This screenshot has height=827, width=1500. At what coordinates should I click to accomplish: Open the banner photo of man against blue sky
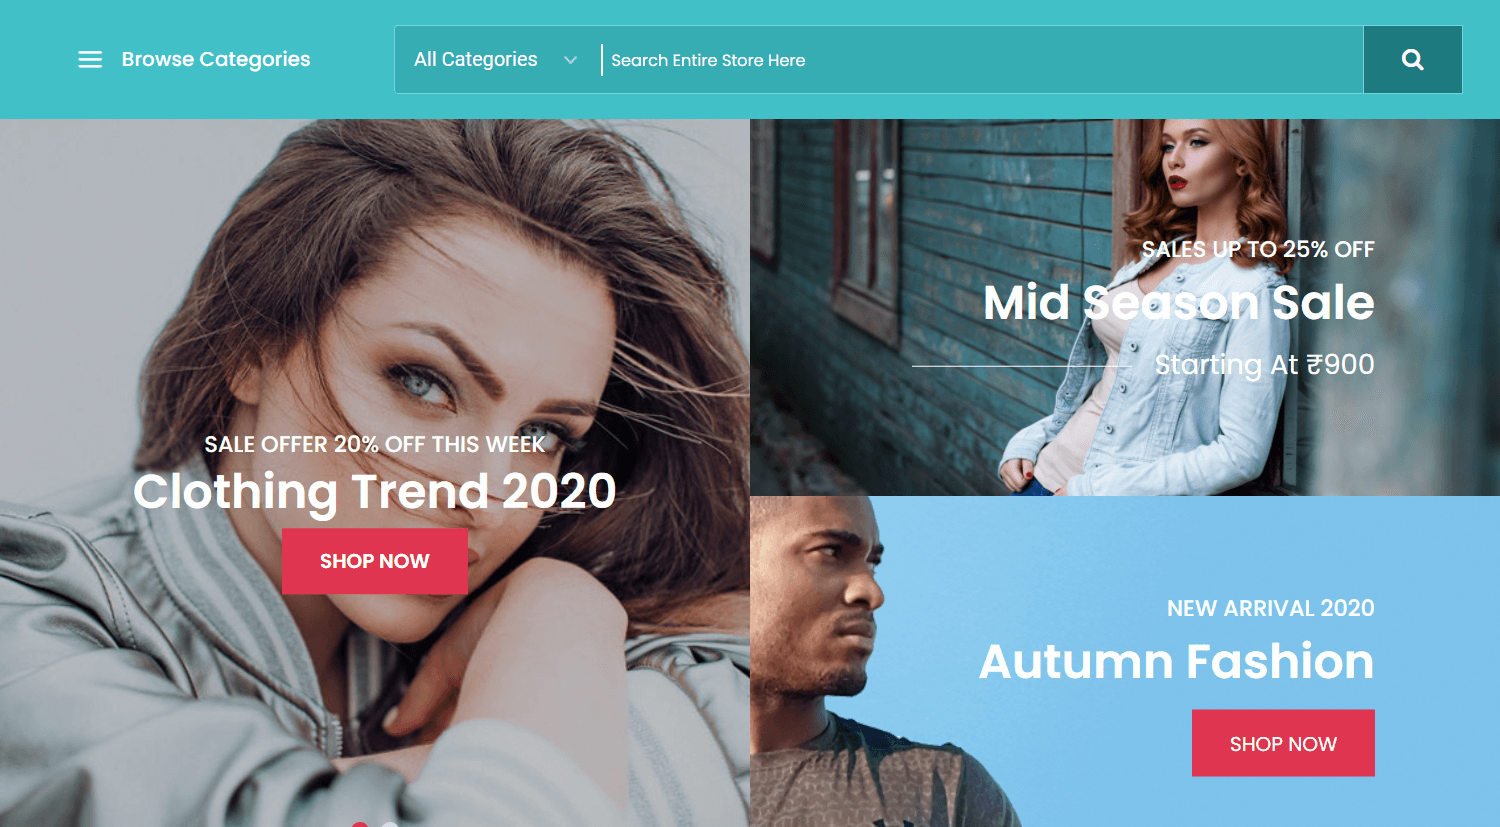pyautogui.click(x=1125, y=661)
